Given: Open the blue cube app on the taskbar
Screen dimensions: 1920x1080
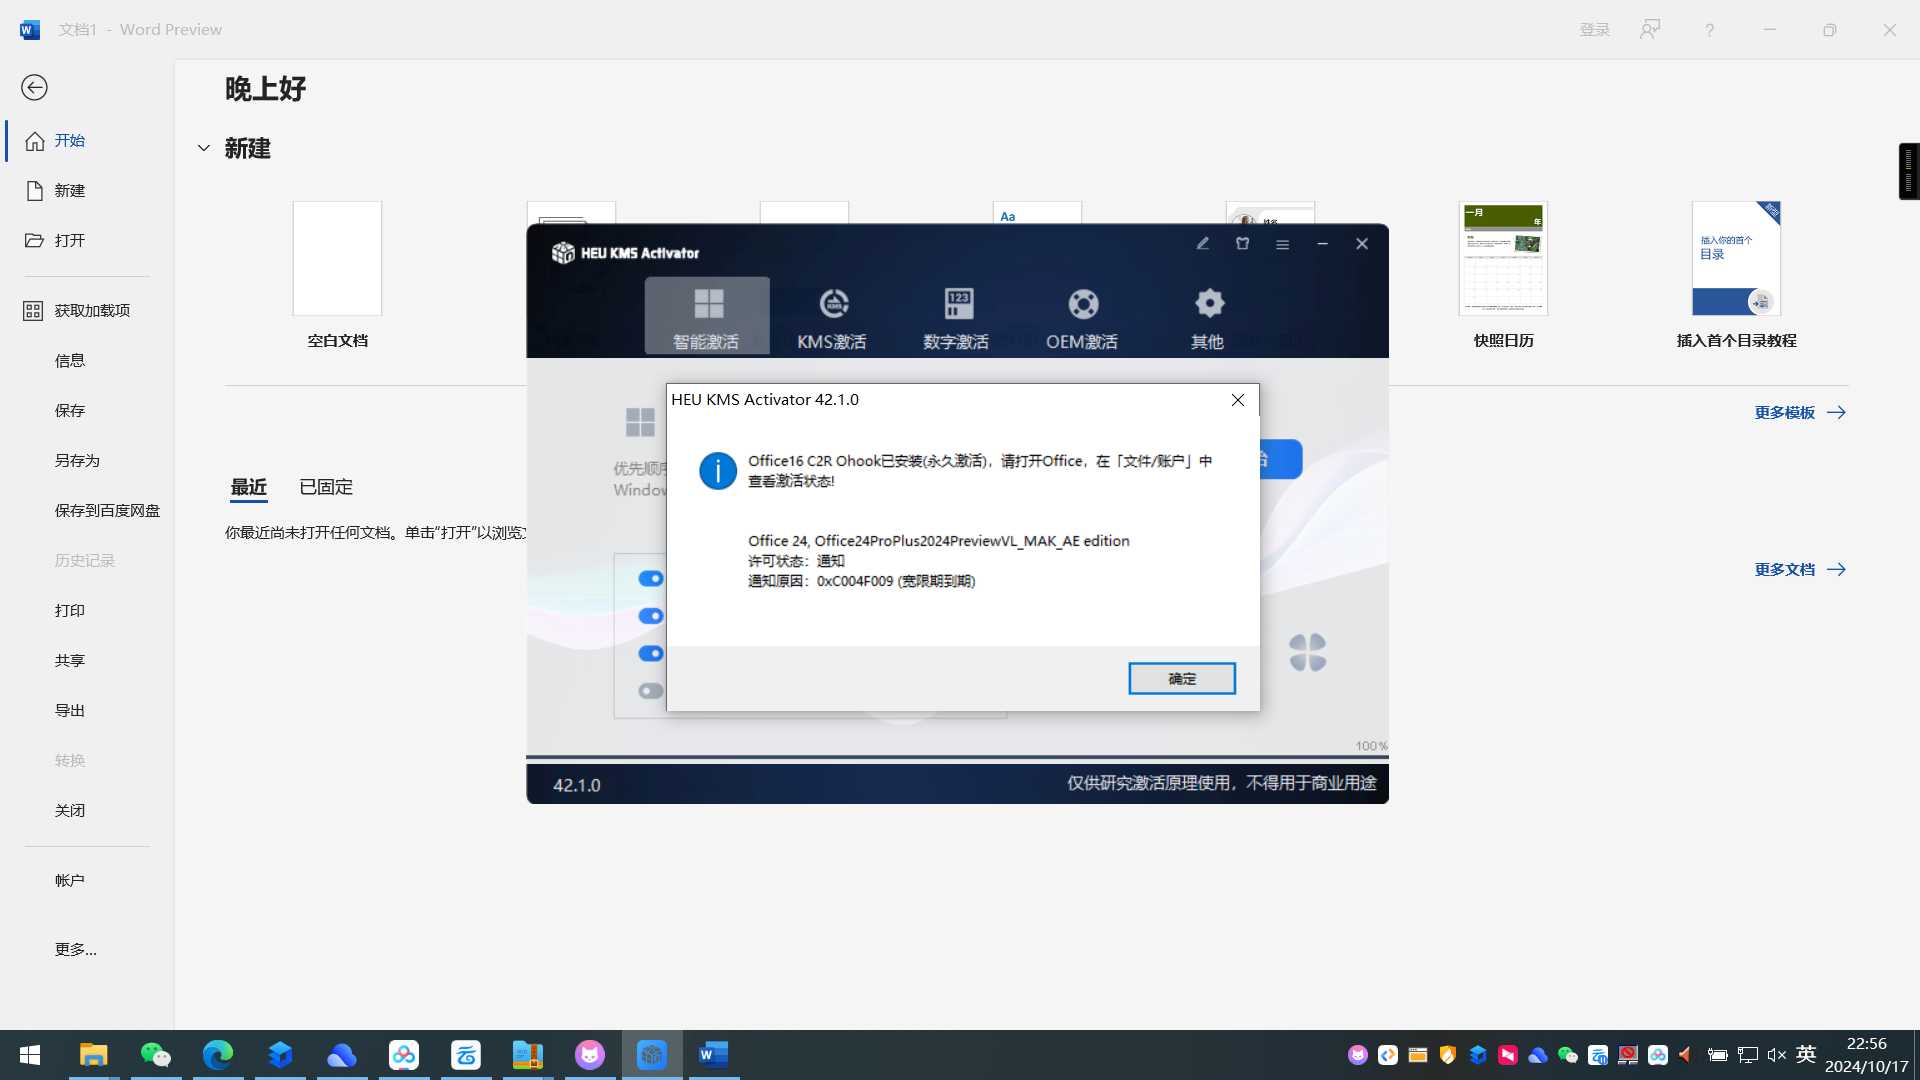Looking at the screenshot, I should [x=280, y=1055].
